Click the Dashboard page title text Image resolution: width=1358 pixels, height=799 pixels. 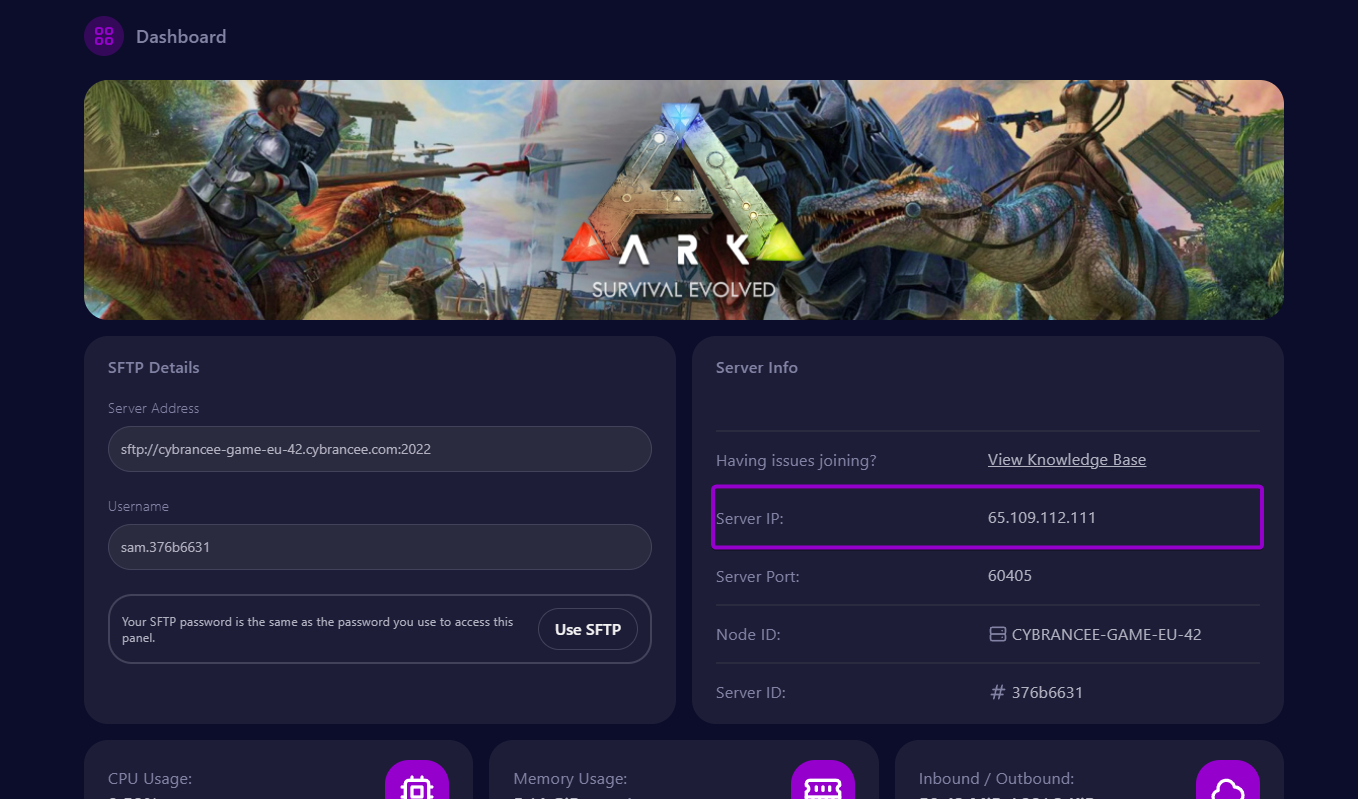(x=181, y=37)
